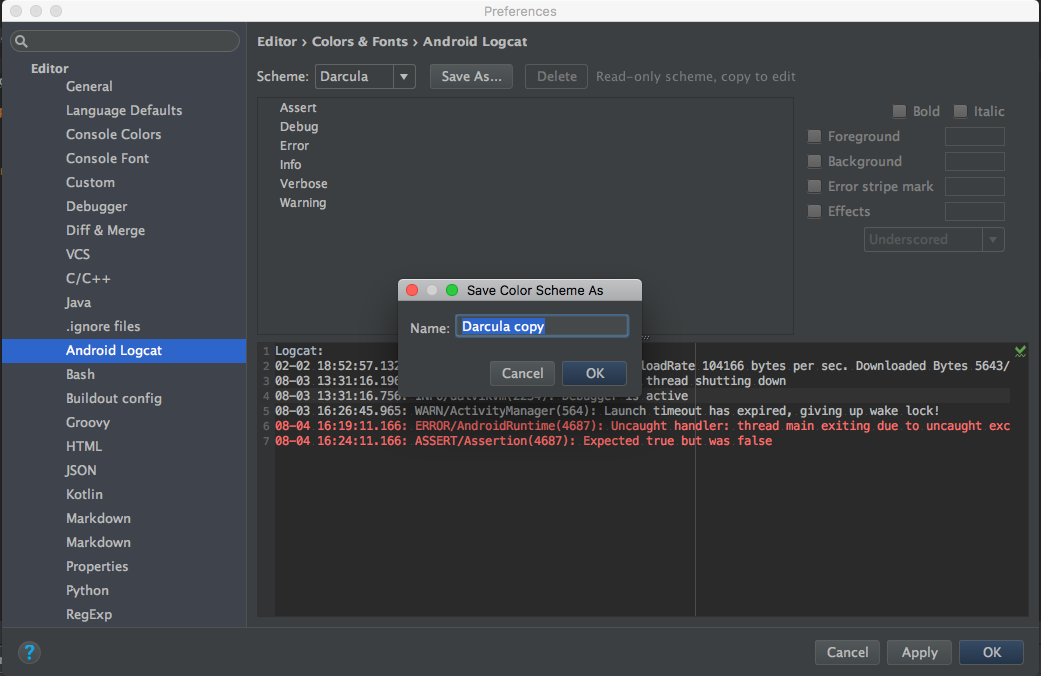Click the Background color swatch
The image size is (1041, 676).
pos(974,161)
